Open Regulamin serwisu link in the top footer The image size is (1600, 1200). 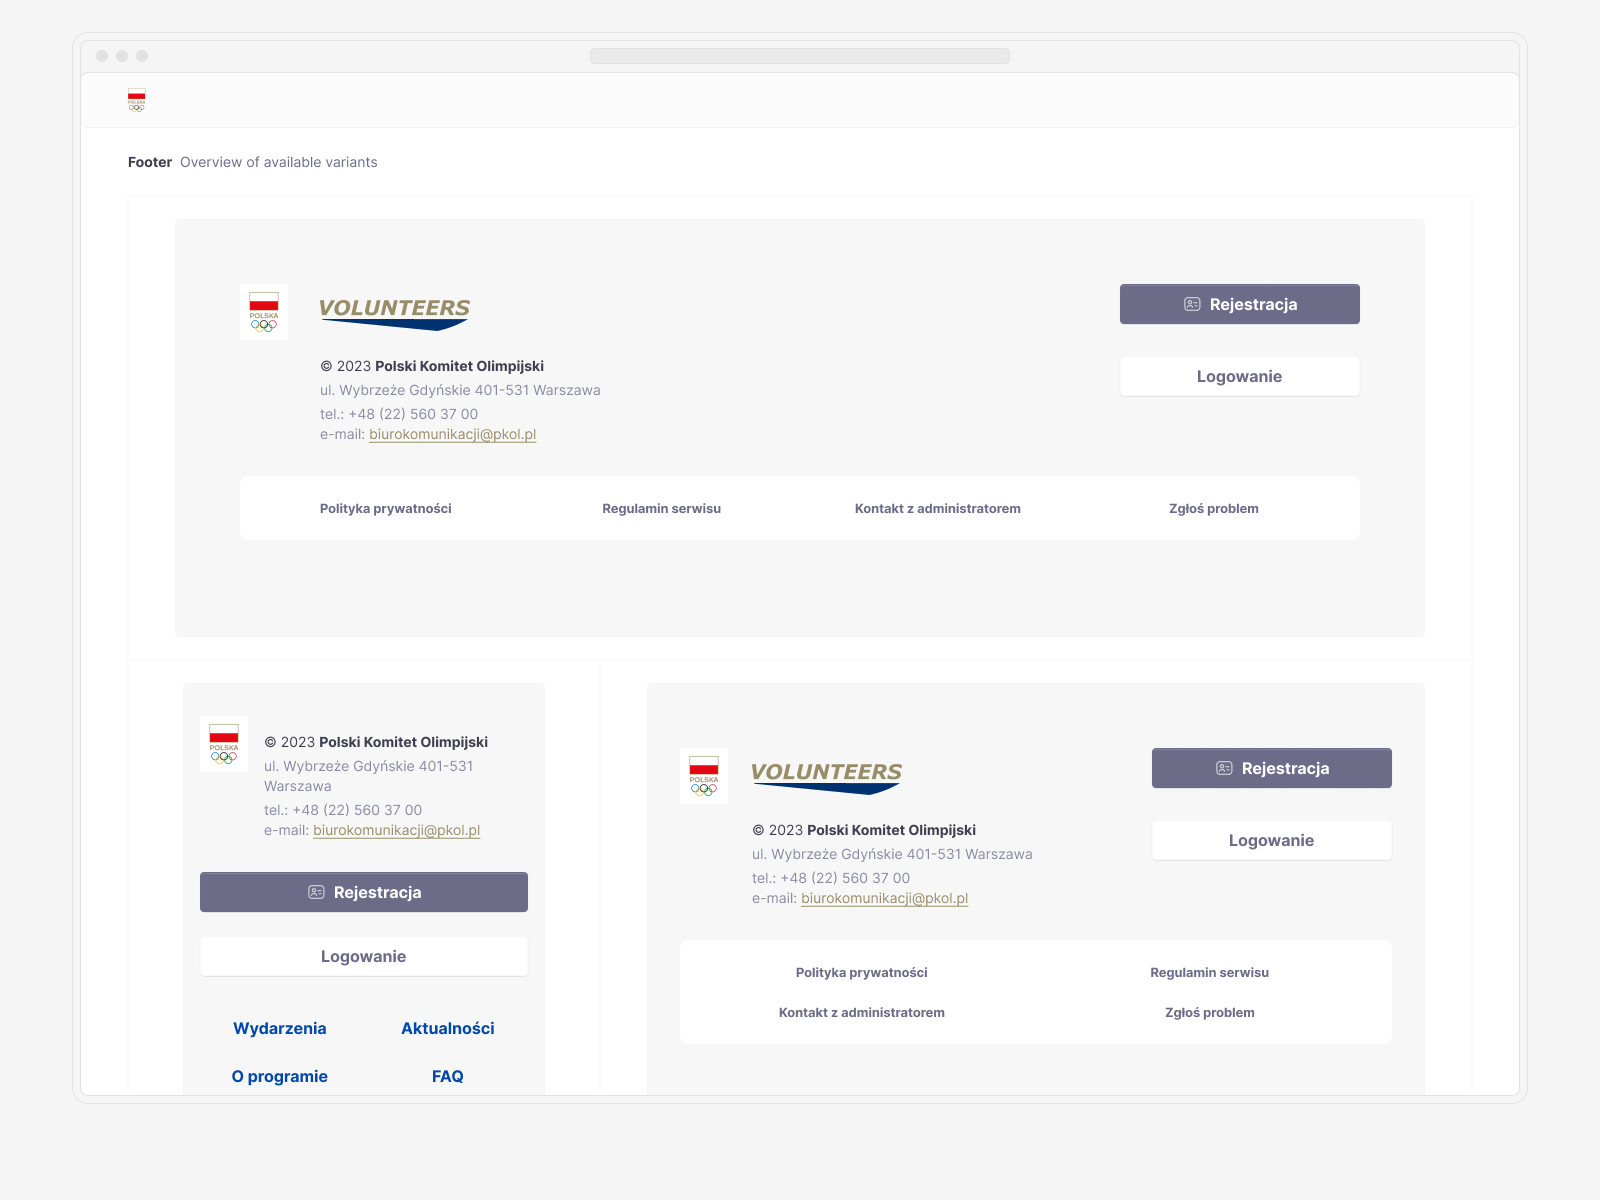pos(662,508)
